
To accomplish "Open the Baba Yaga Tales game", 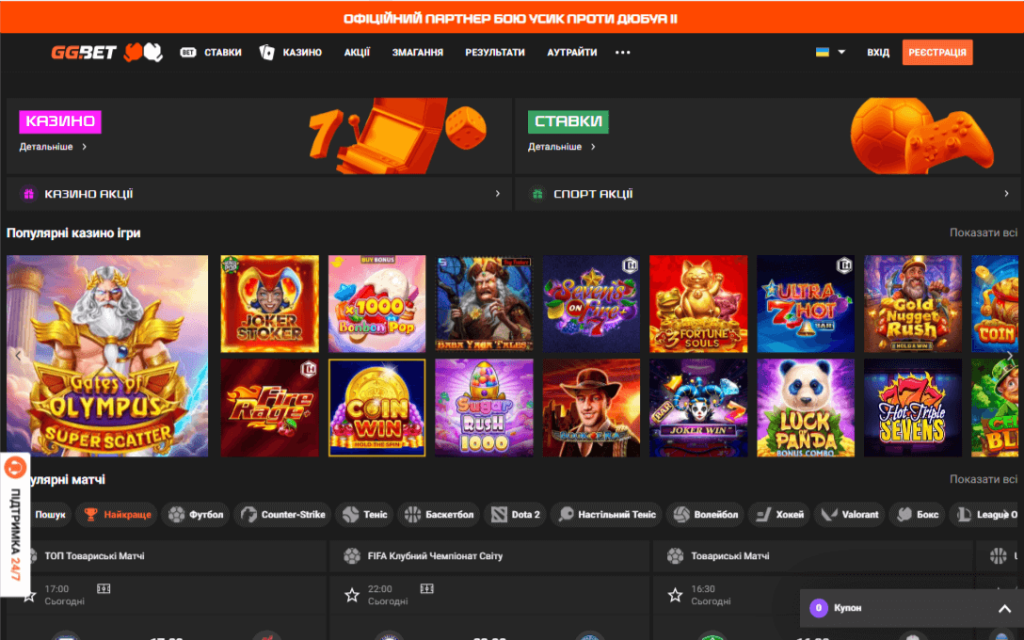I will tap(484, 304).
